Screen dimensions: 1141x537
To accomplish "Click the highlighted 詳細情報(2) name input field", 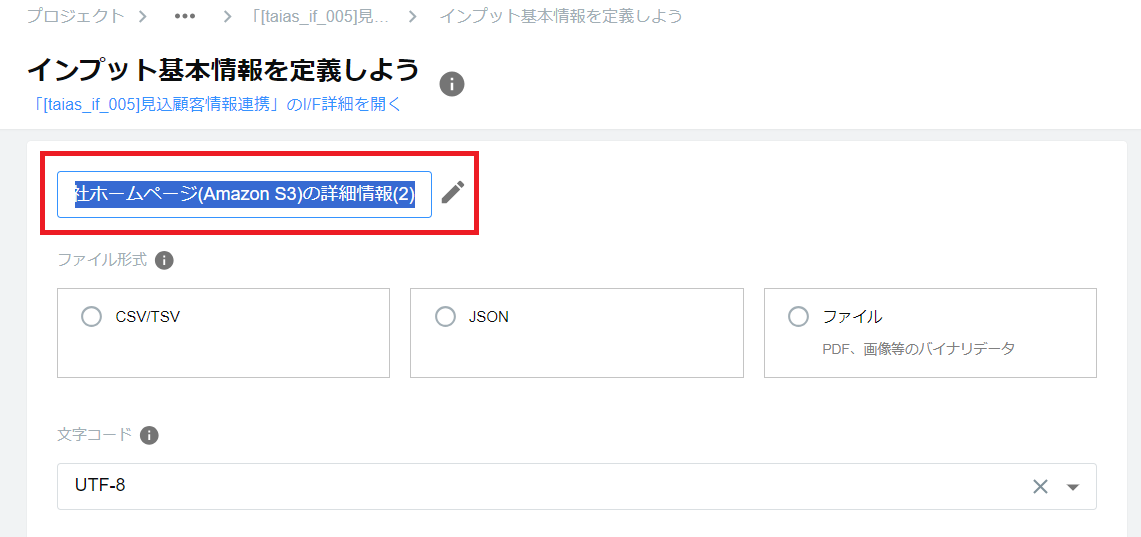I will coord(244,194).
